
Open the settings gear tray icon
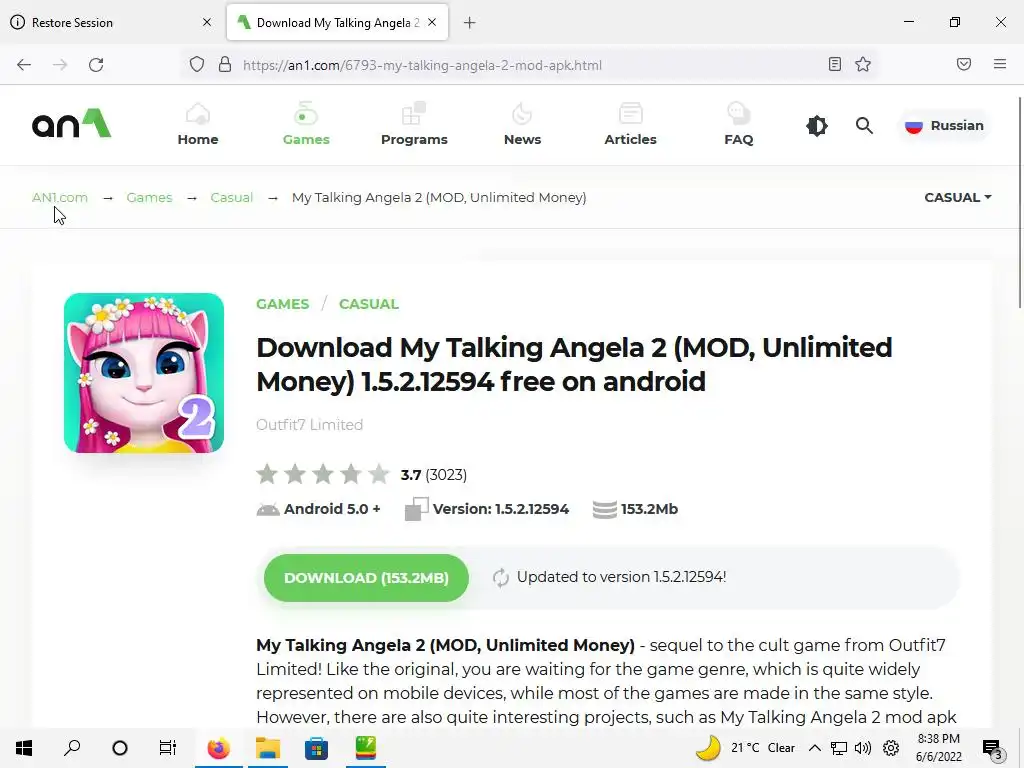pyautogui.click(x=891, y=748)
